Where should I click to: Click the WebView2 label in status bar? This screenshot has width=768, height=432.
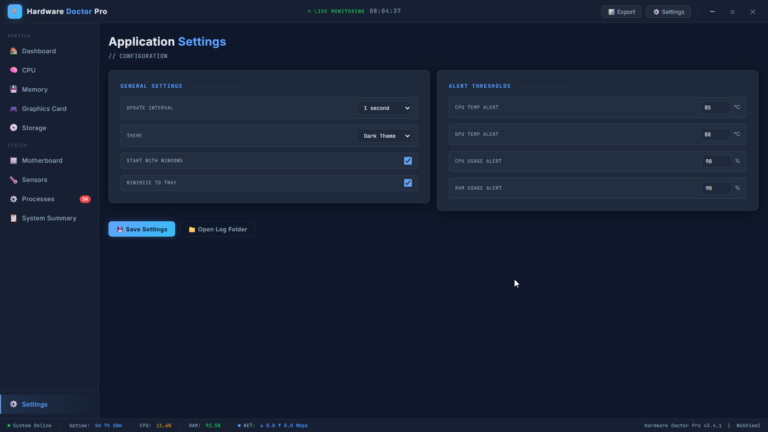(x=748, y=426)
